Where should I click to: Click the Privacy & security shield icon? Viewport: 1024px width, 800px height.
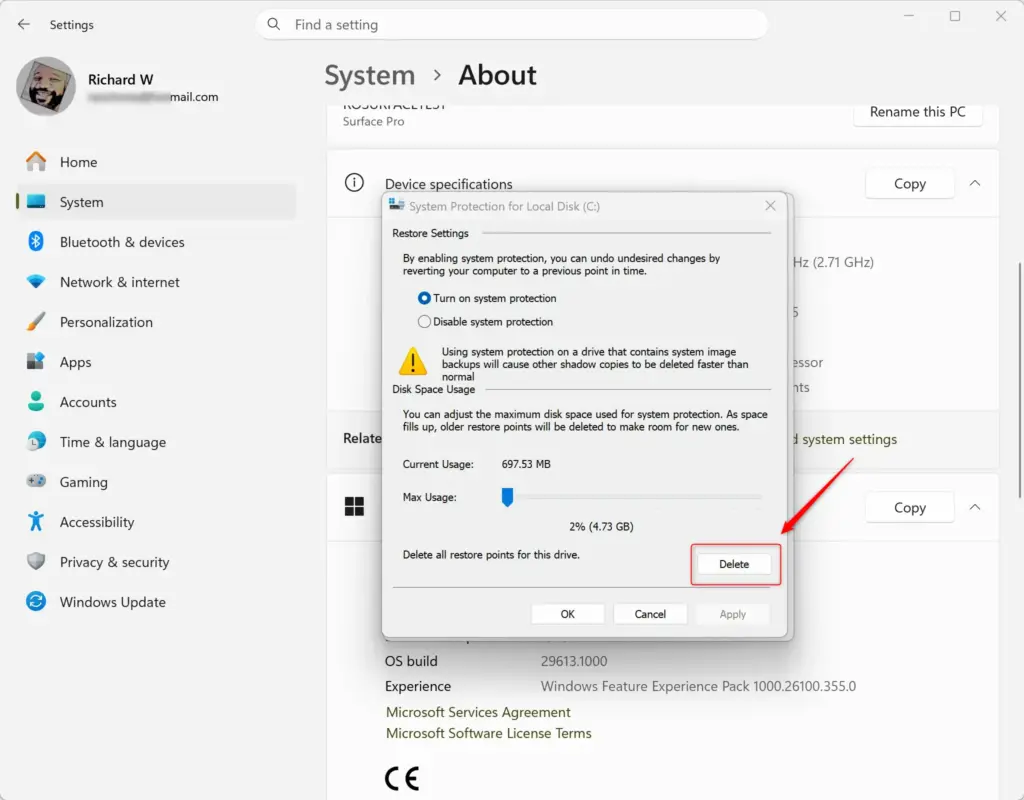(36, 561)
